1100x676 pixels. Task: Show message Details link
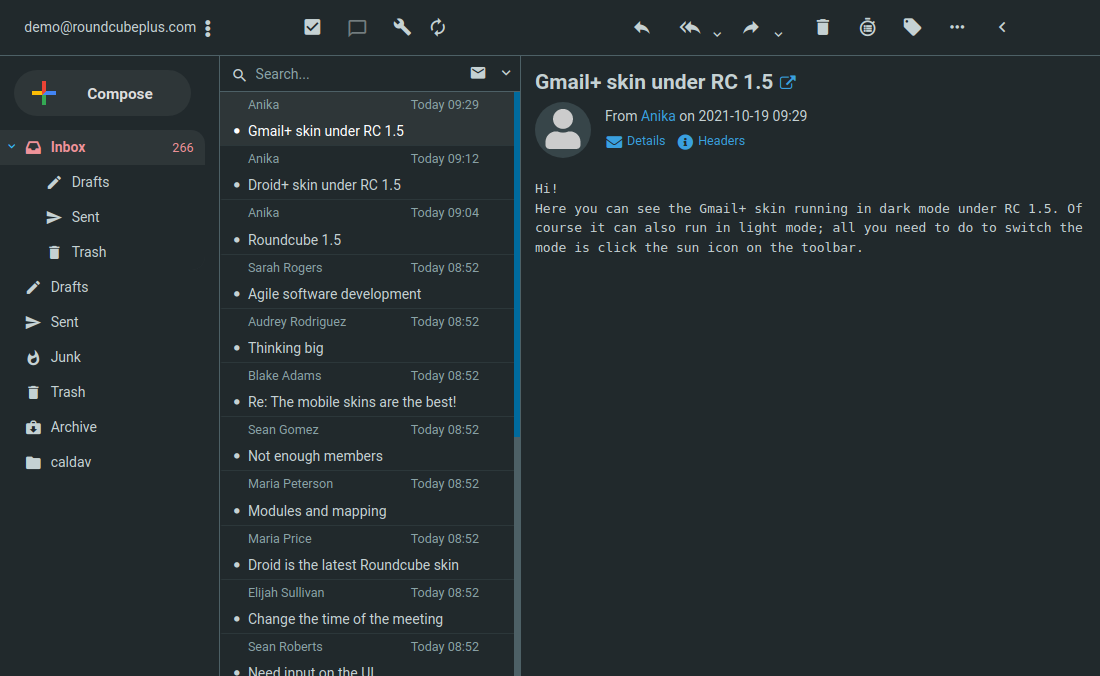pos(636,141)
